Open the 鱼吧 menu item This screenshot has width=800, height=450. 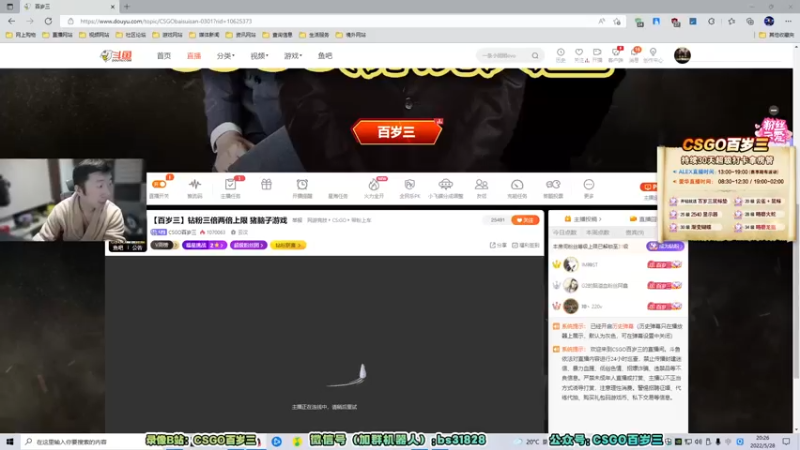(x=325, y=56)
